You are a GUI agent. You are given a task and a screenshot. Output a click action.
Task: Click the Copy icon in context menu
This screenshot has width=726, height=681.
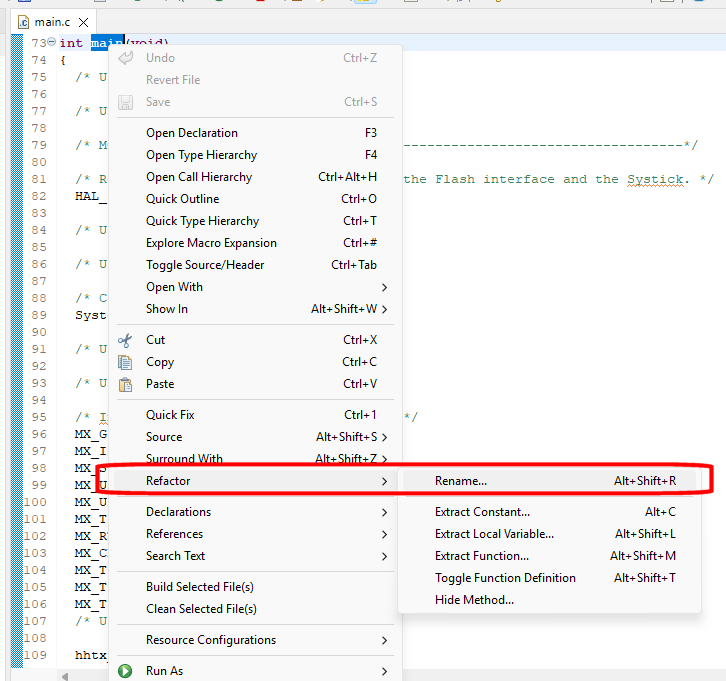(x=126, y=362)
